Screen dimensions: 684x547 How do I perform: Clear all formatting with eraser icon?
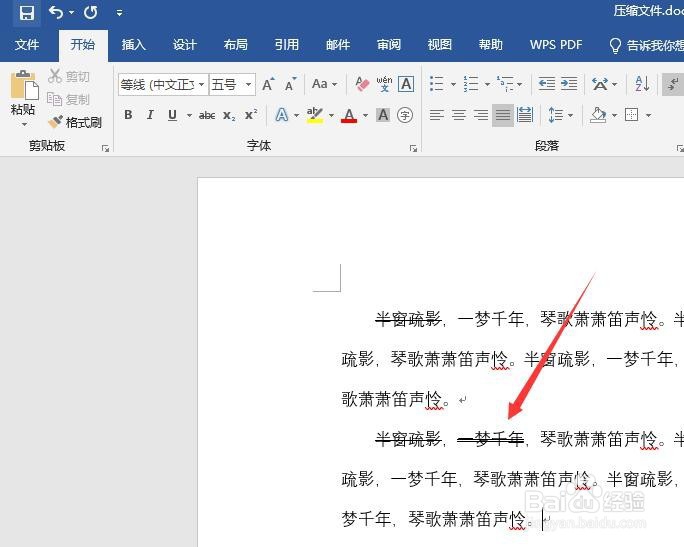pos(362,84)
